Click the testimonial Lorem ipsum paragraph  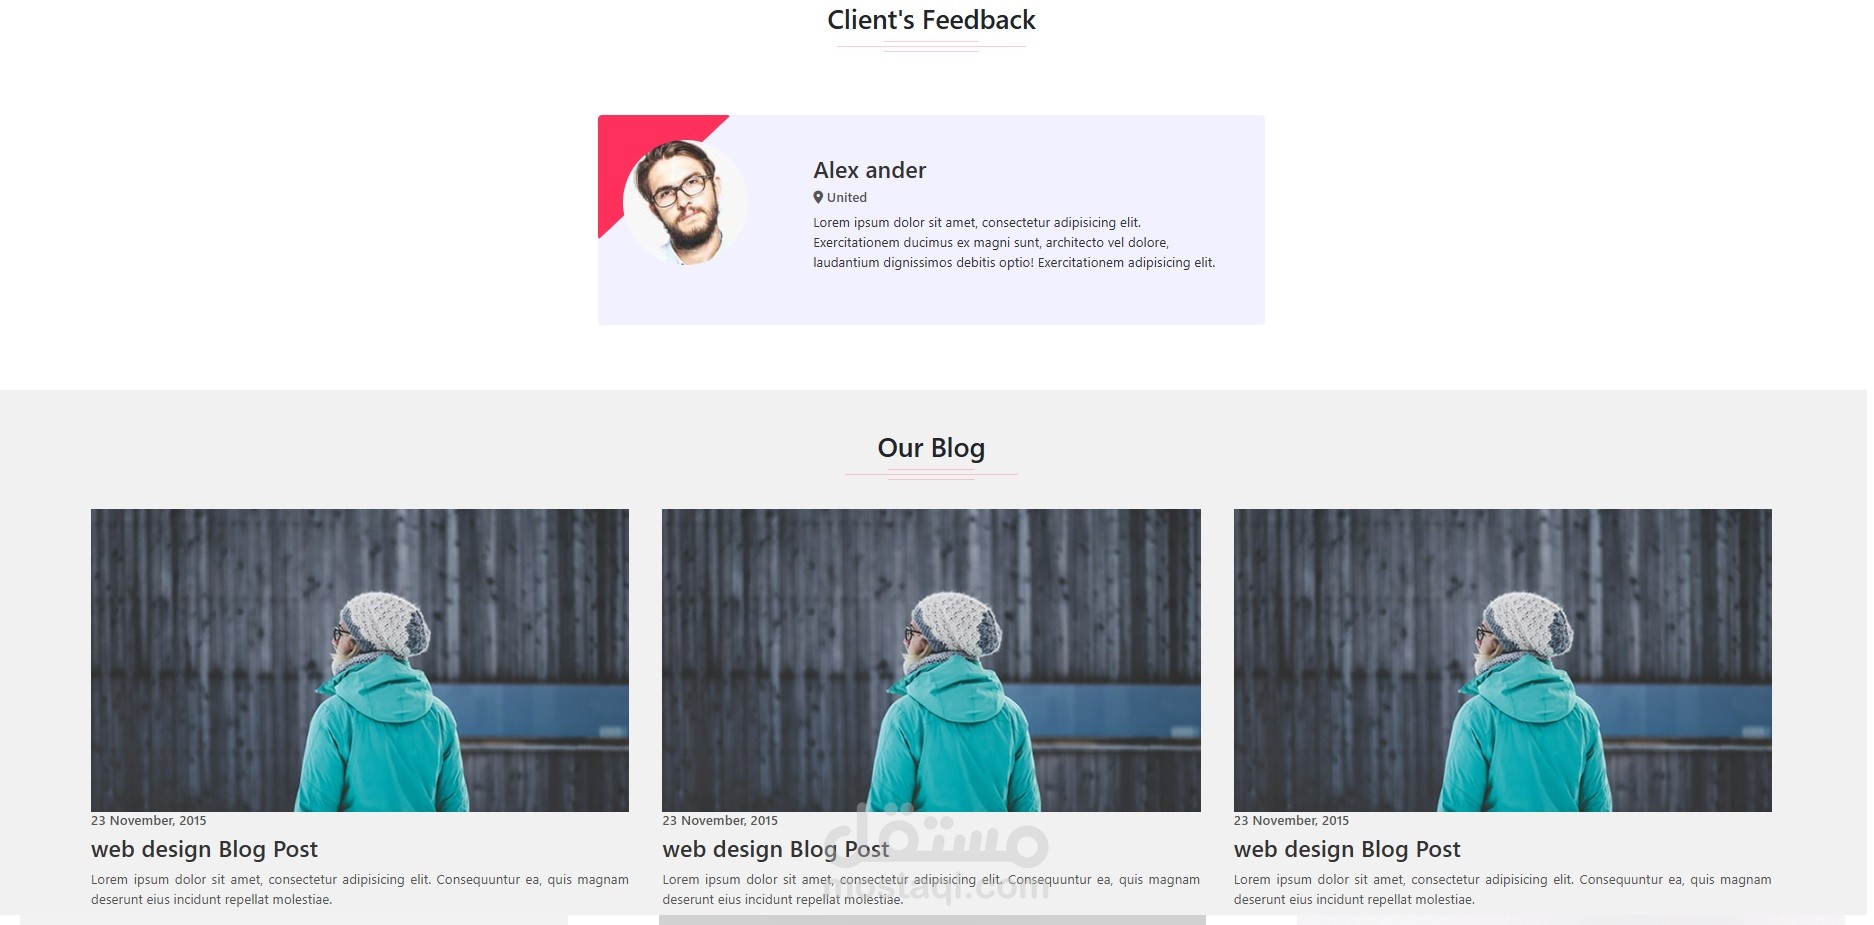[1014, 243]
